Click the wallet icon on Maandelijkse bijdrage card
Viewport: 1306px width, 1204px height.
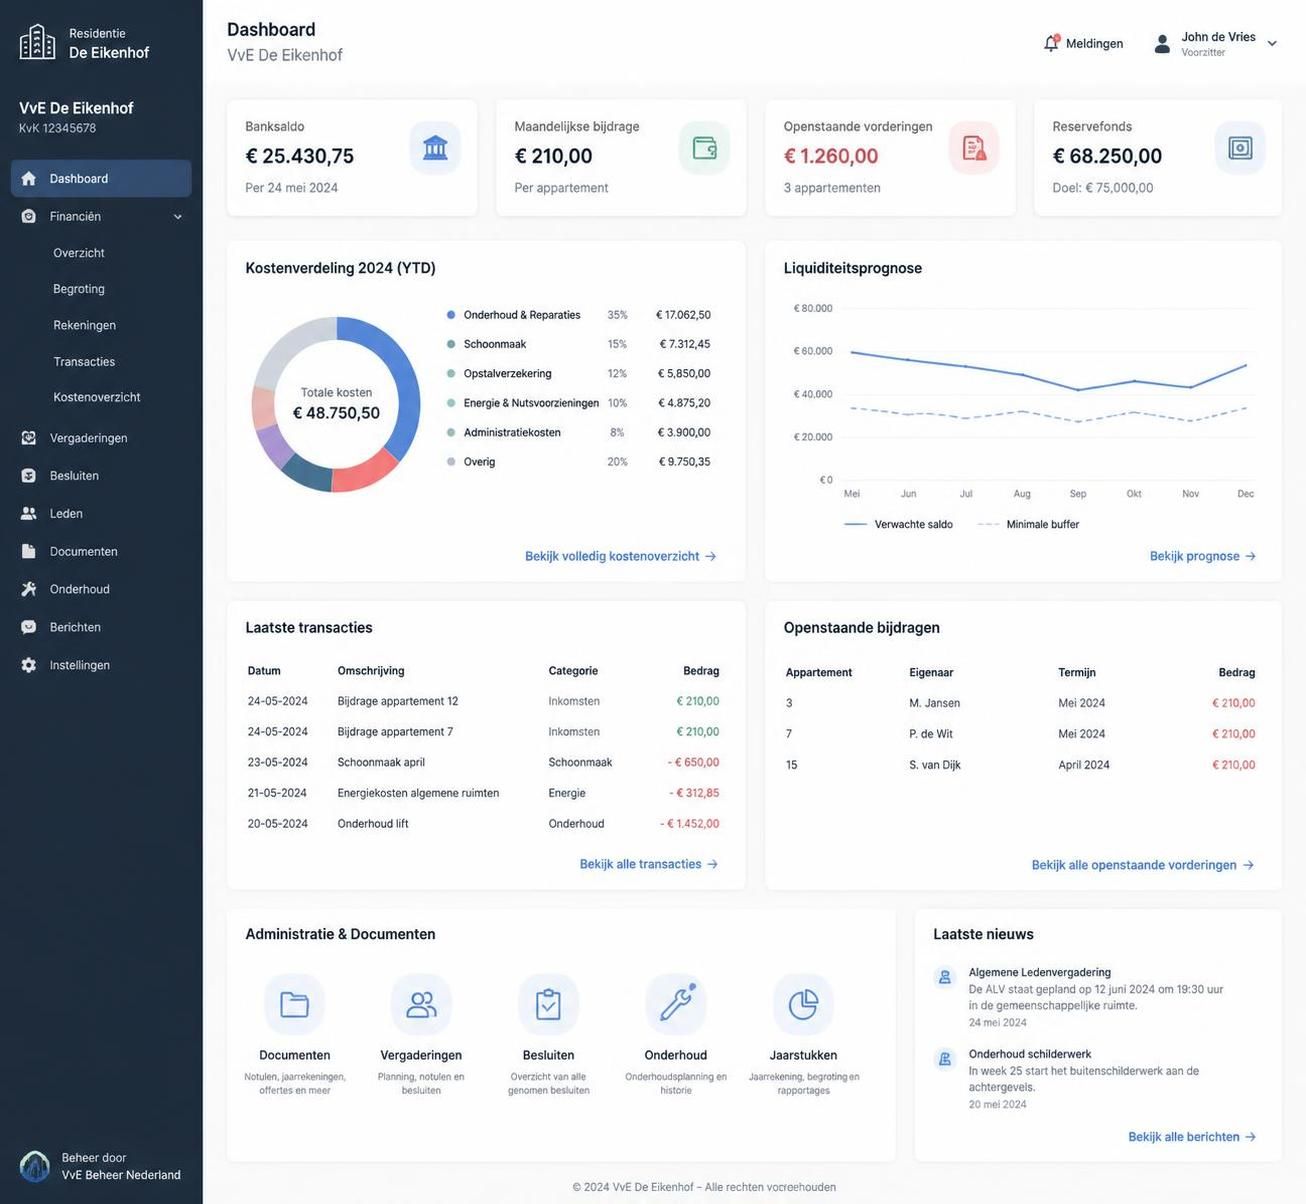704,148
